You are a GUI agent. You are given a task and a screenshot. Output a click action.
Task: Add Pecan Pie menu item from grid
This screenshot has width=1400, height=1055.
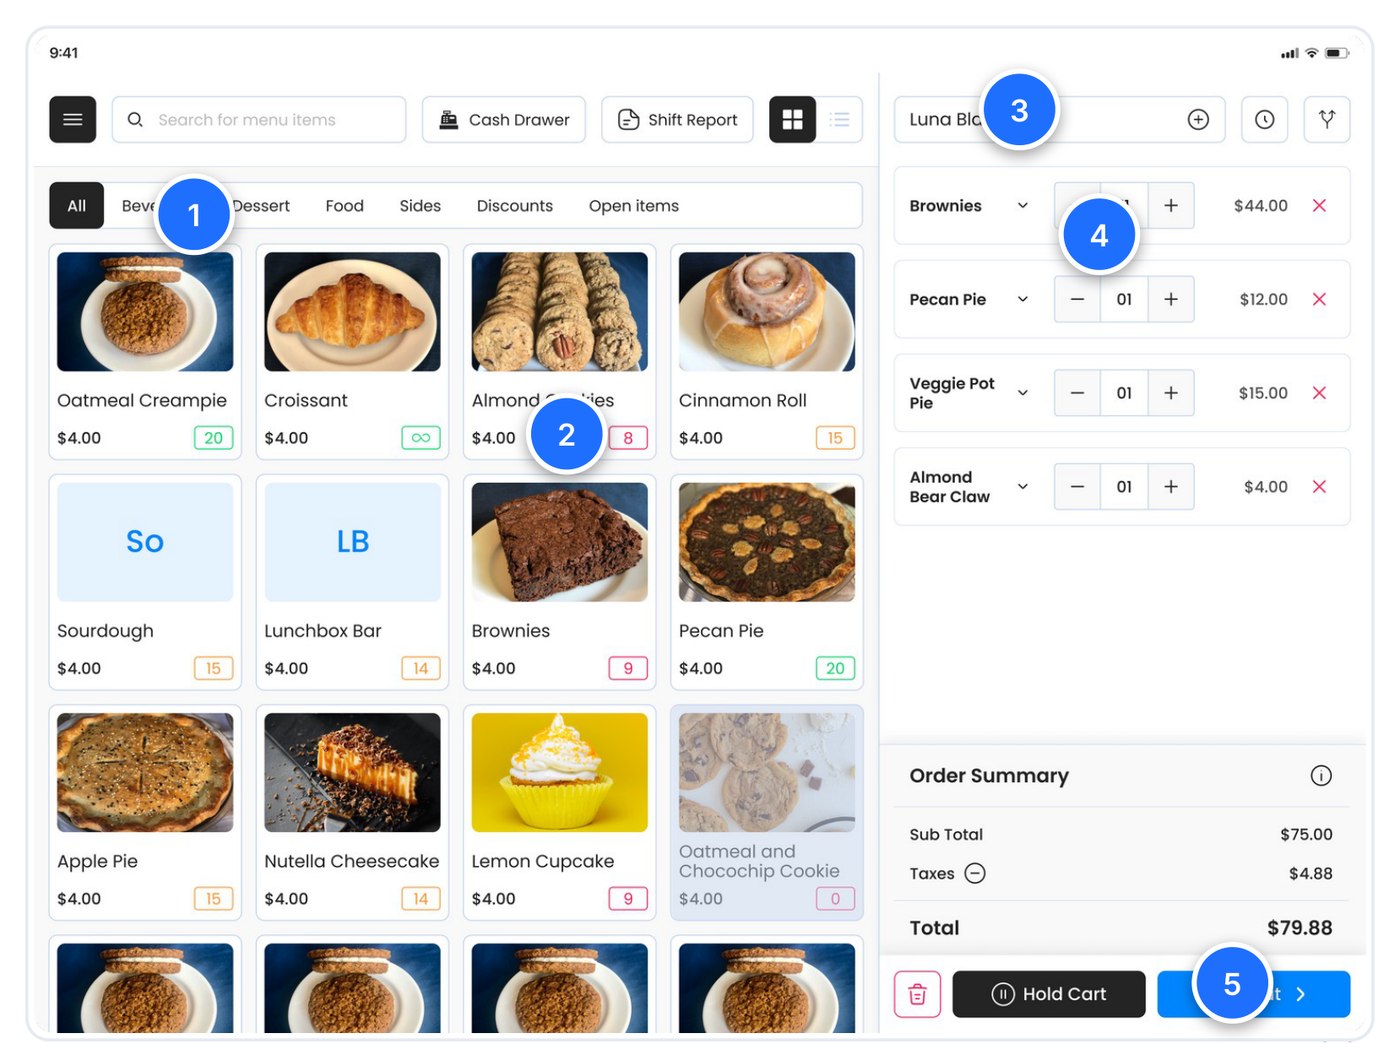tap(767, 582)
